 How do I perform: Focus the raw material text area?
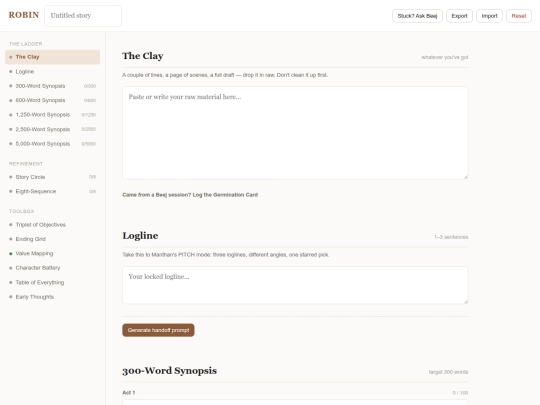(295, 133)
